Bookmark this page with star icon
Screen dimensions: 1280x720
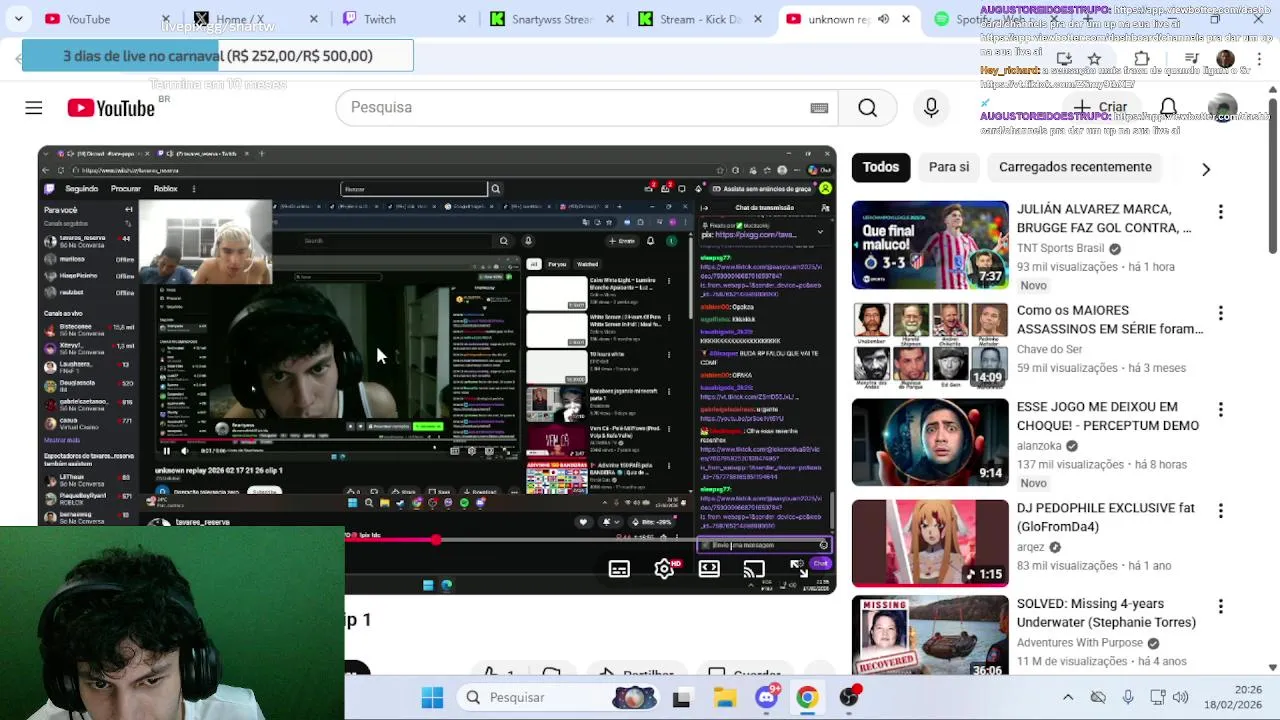click(x=1094, y=59)
